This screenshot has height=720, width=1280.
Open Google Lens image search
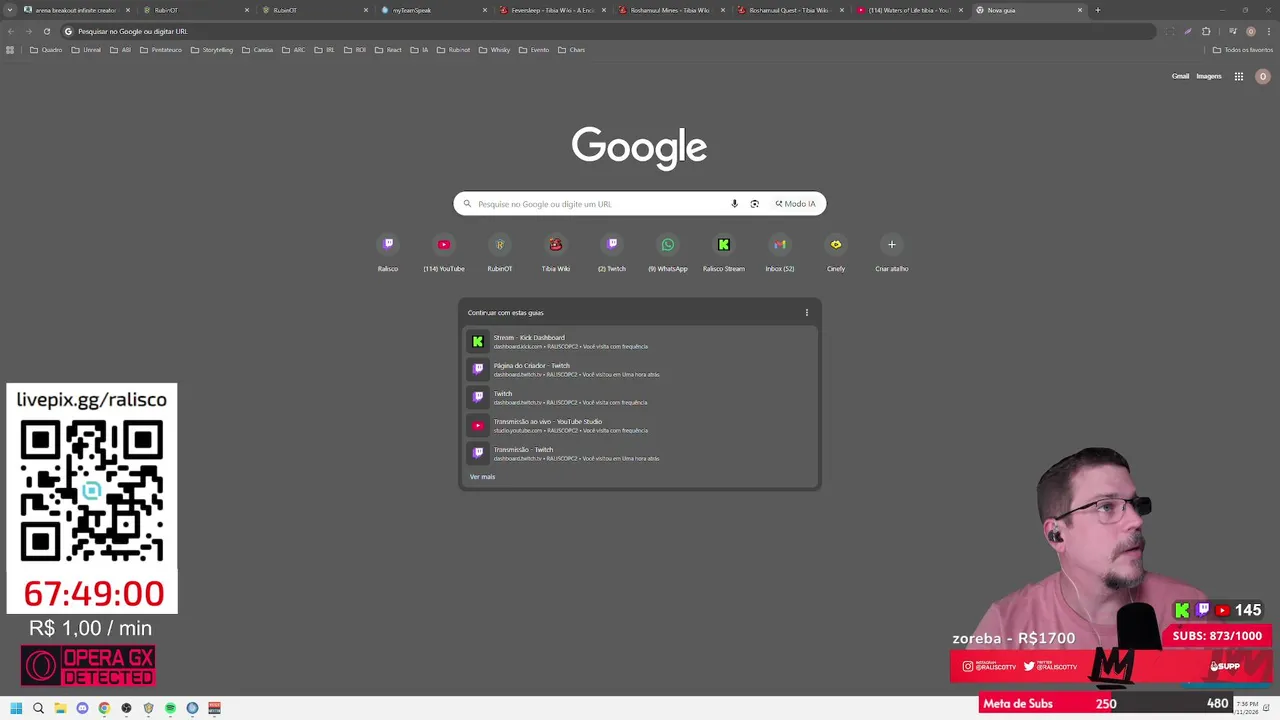click(x=754, y=204)
